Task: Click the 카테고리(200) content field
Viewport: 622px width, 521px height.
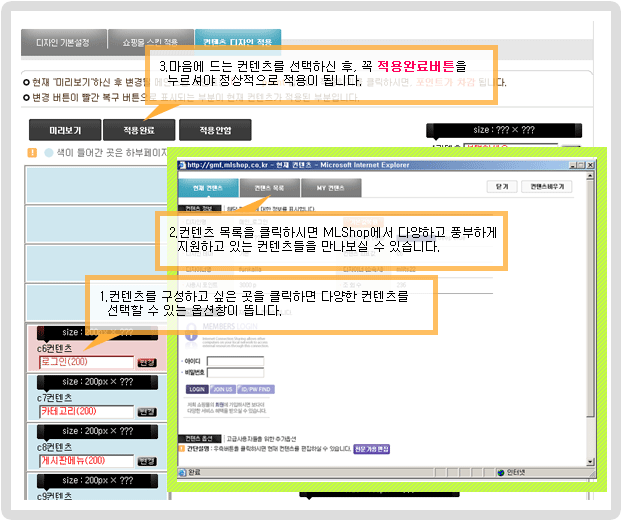Action: [85, 411]
